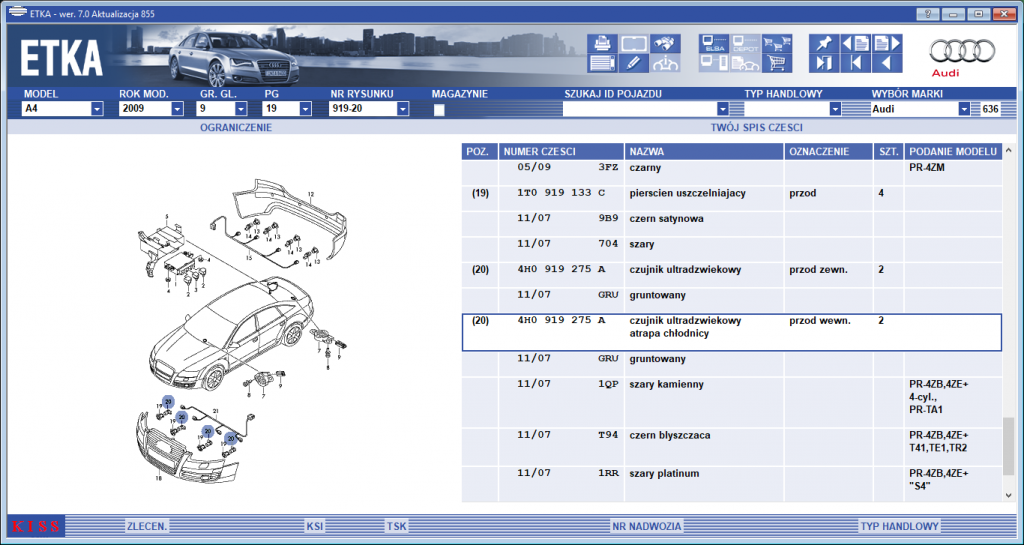Click the computer-to-server connection icon

pyautogui.click(x=713, y=63)
